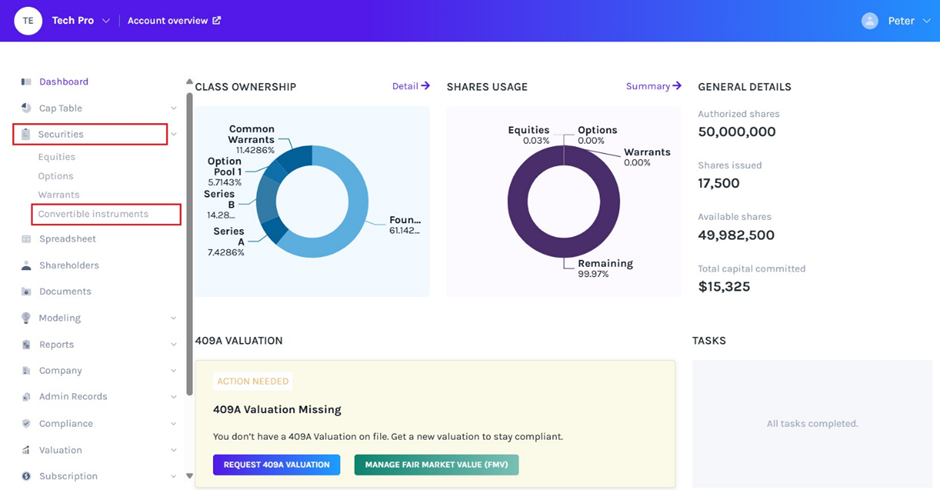This screenshot has width=940, height=490.
Task: Click the Documents folder icon
Action: [x=26, y=292]
